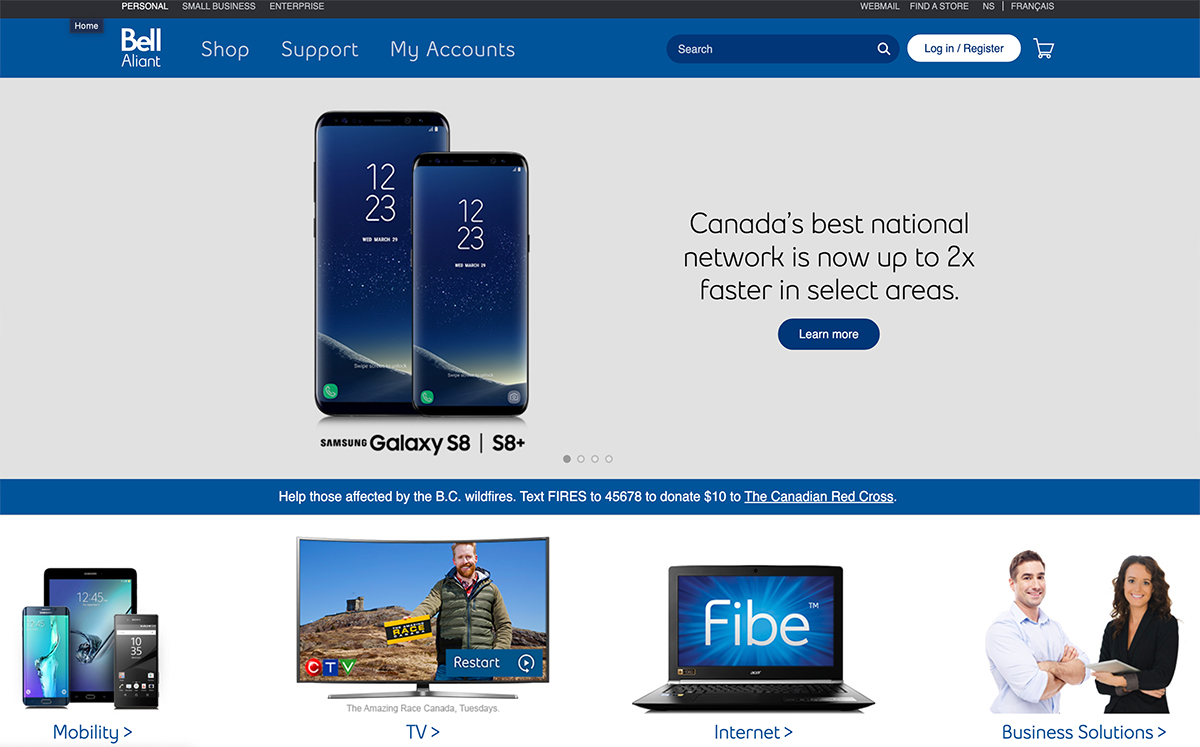Click the Log in / Register button
This screenshot has width=1200, height=747.
click(x=964, y=48)
